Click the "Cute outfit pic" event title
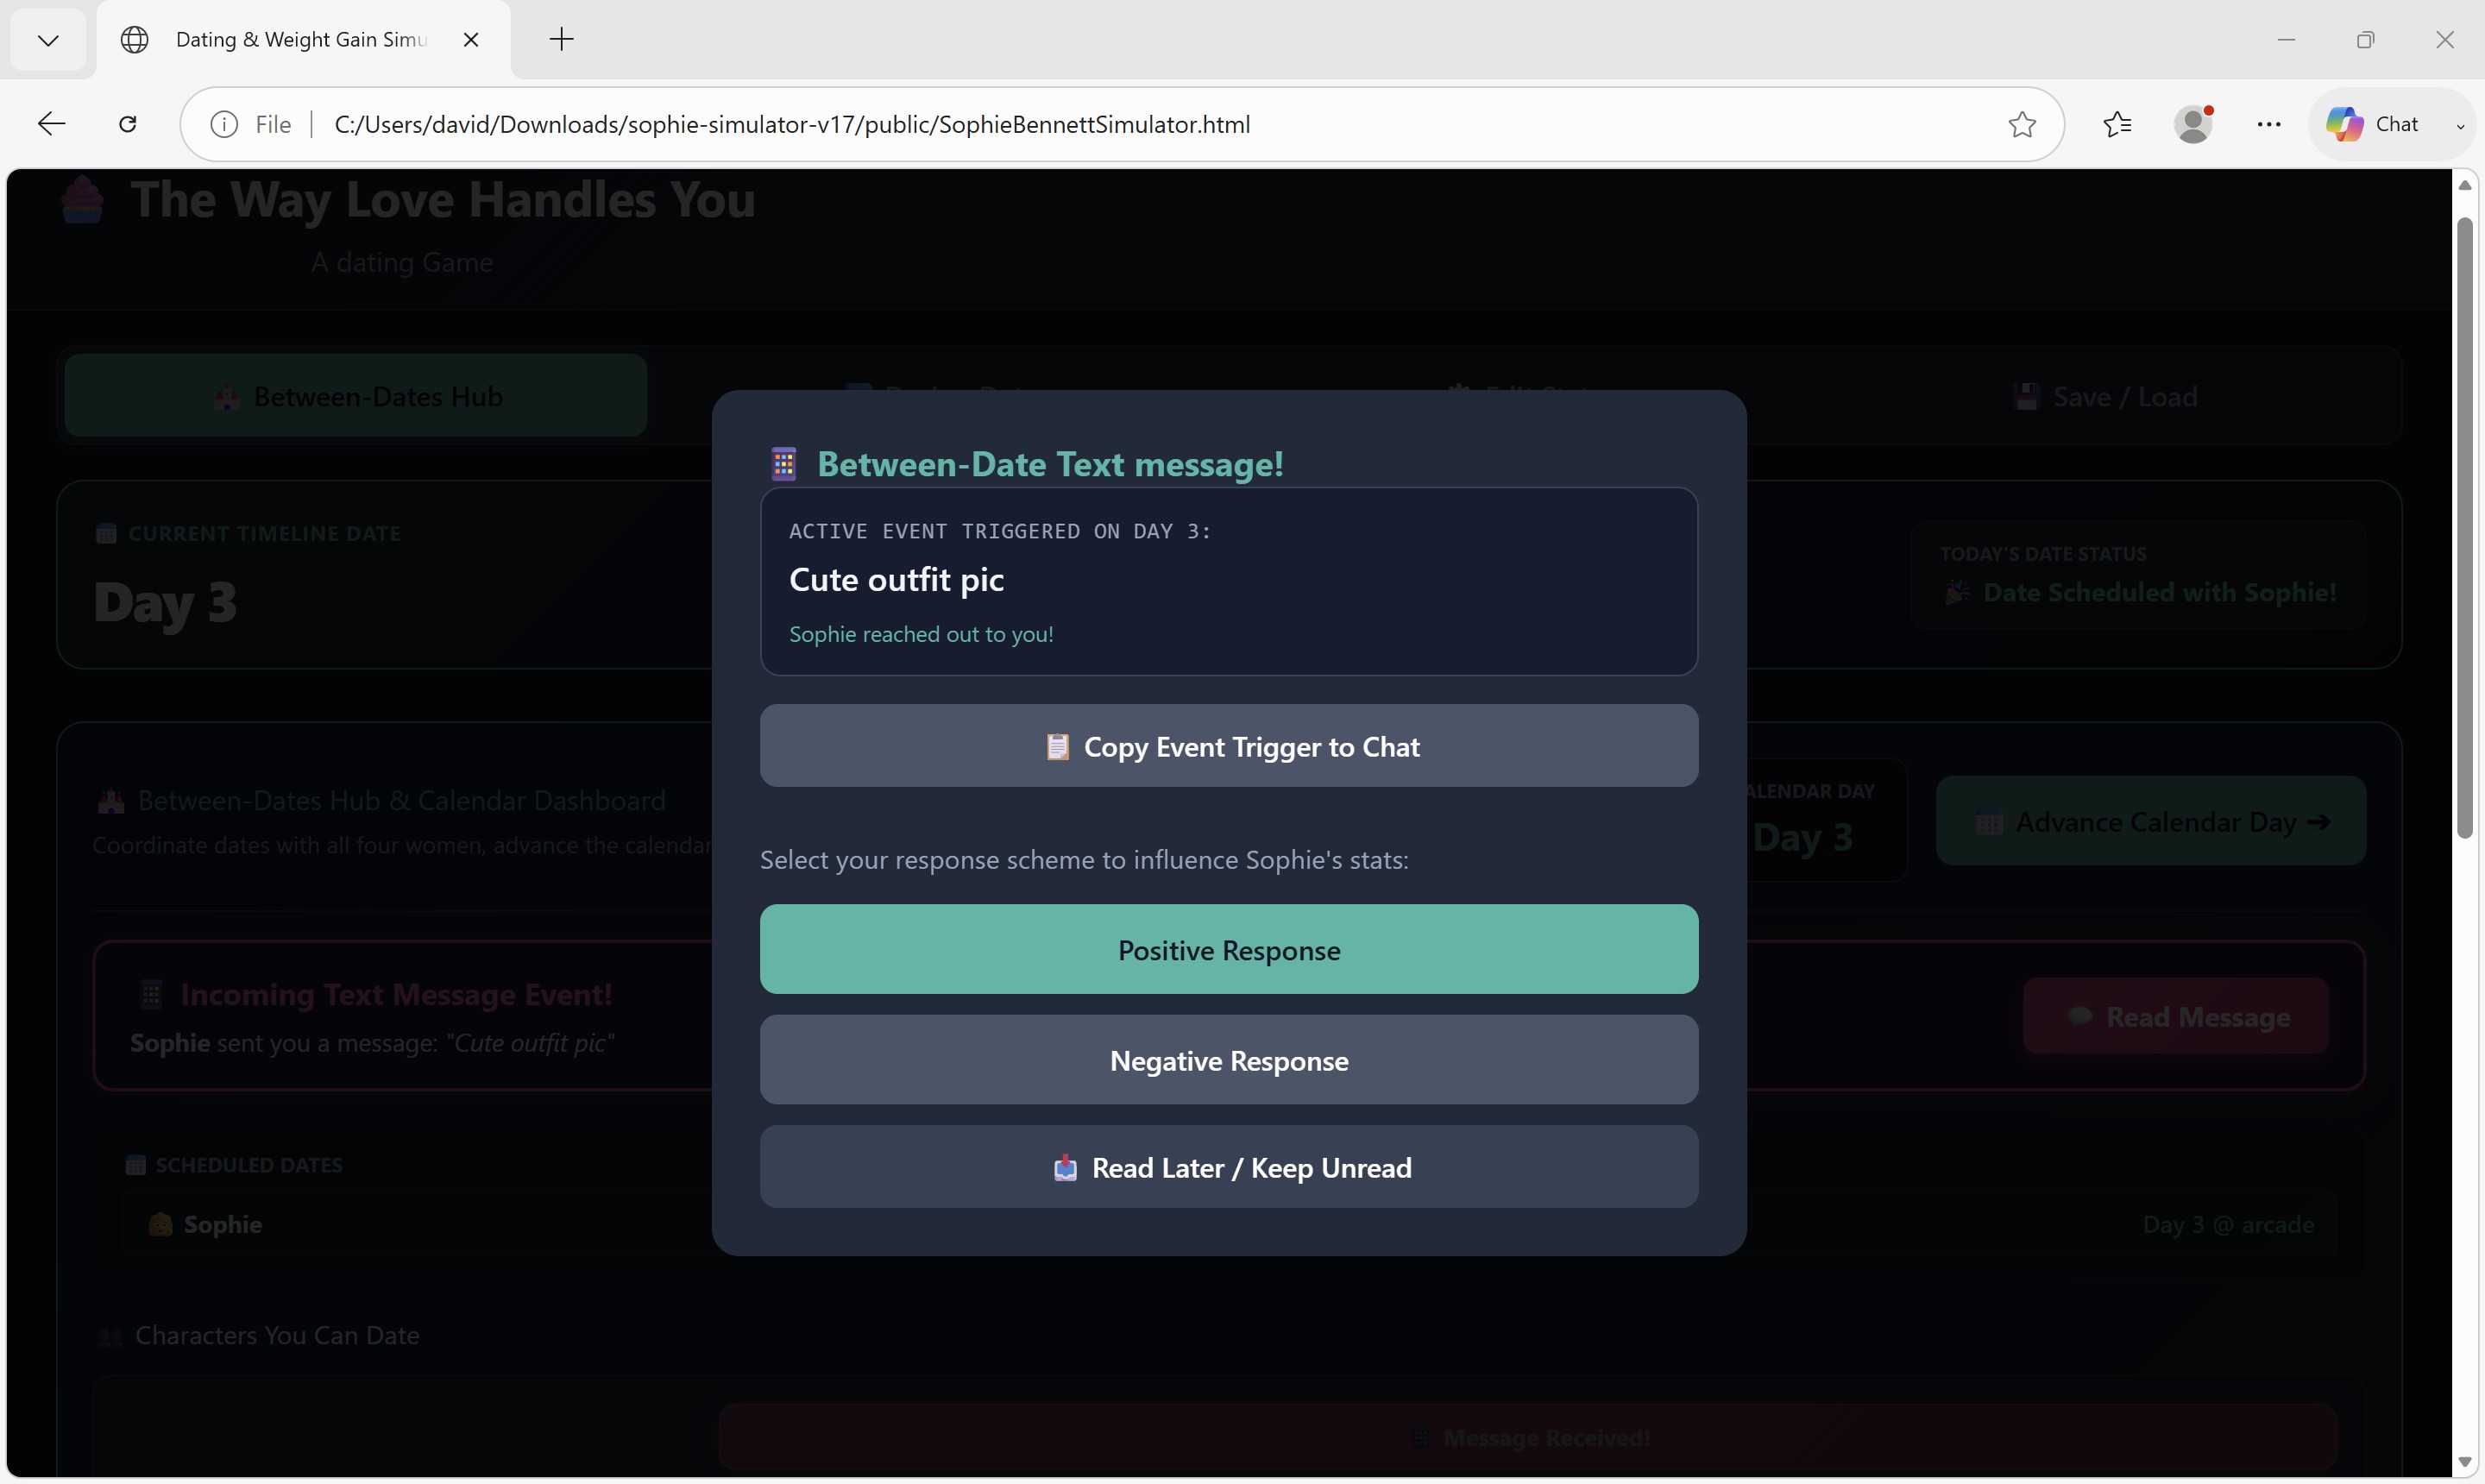 (896, 579)
